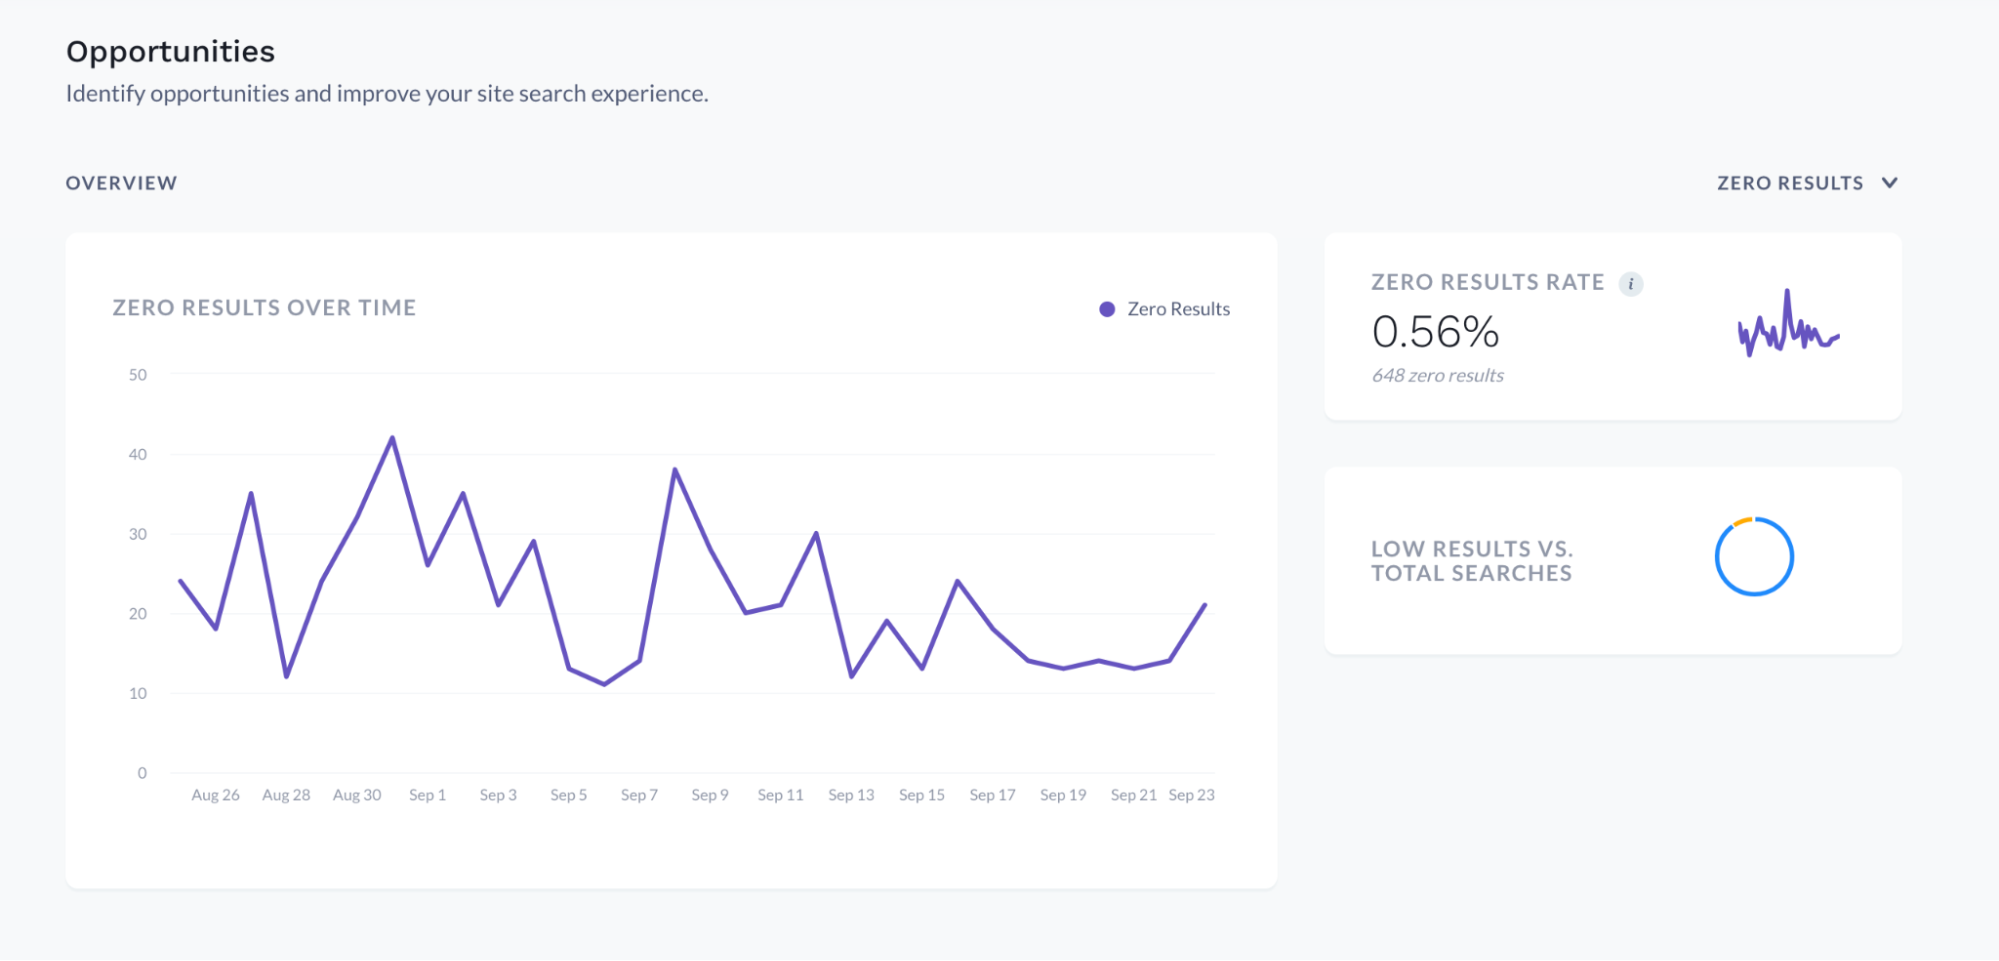This screenshot has width=1999, height=961.
Task: Open the Zero Results dropdown chevron
Action: click(x=1889, y=183)
